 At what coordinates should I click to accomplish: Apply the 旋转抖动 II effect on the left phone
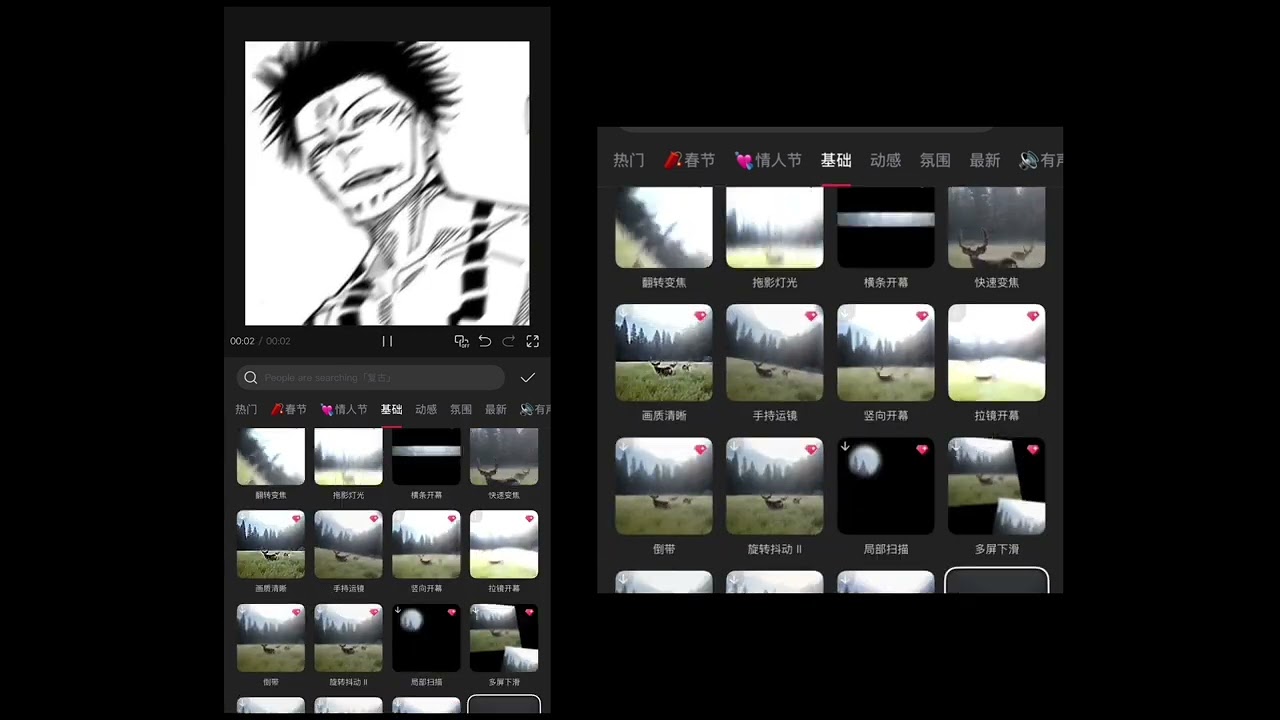click(x=349, y=638)
